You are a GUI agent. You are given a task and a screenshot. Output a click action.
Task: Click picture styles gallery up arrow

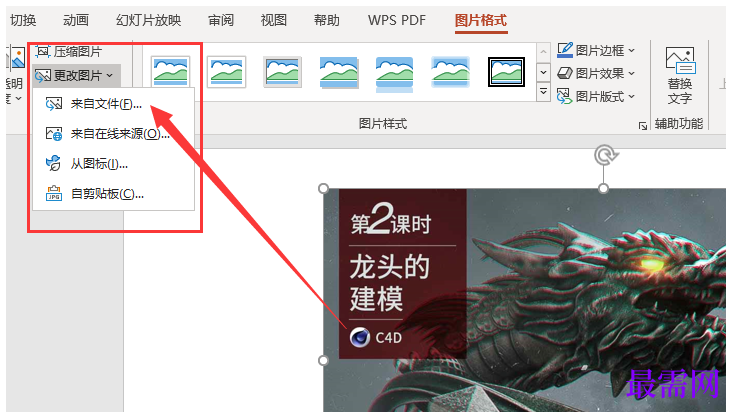(x=543, y=52)
